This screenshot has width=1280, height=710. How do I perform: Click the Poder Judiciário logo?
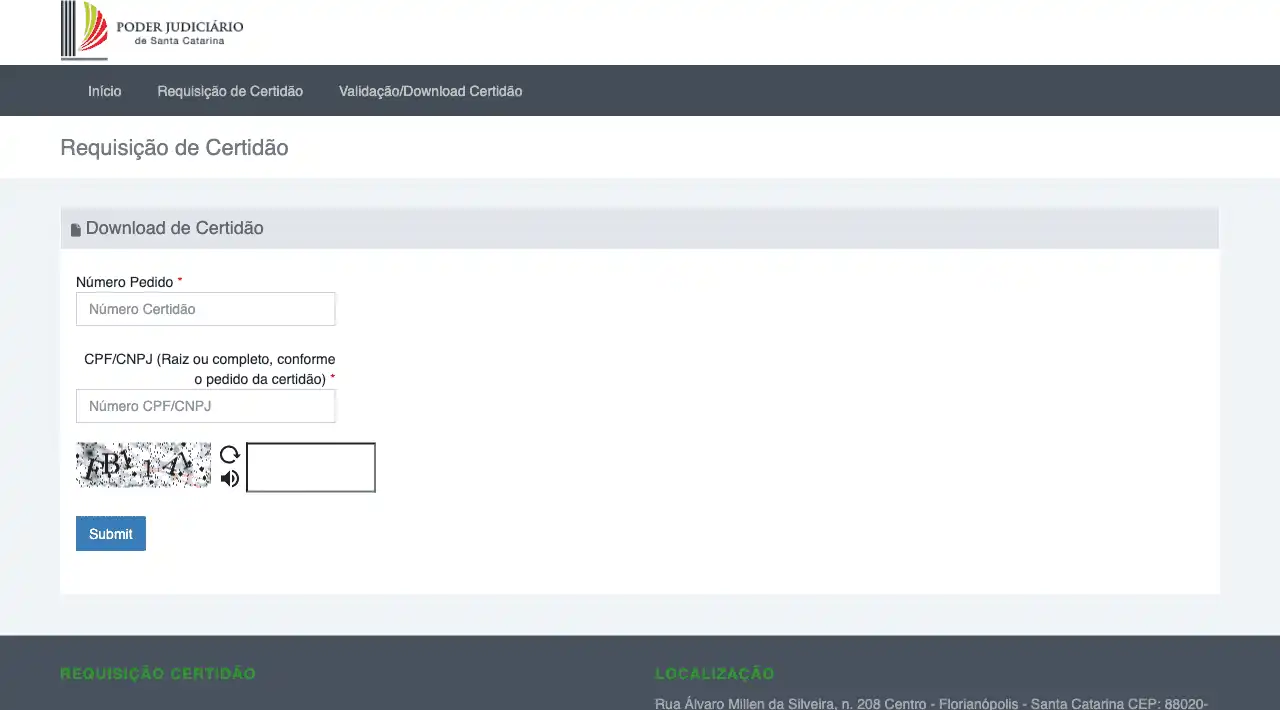click(152, 30)
